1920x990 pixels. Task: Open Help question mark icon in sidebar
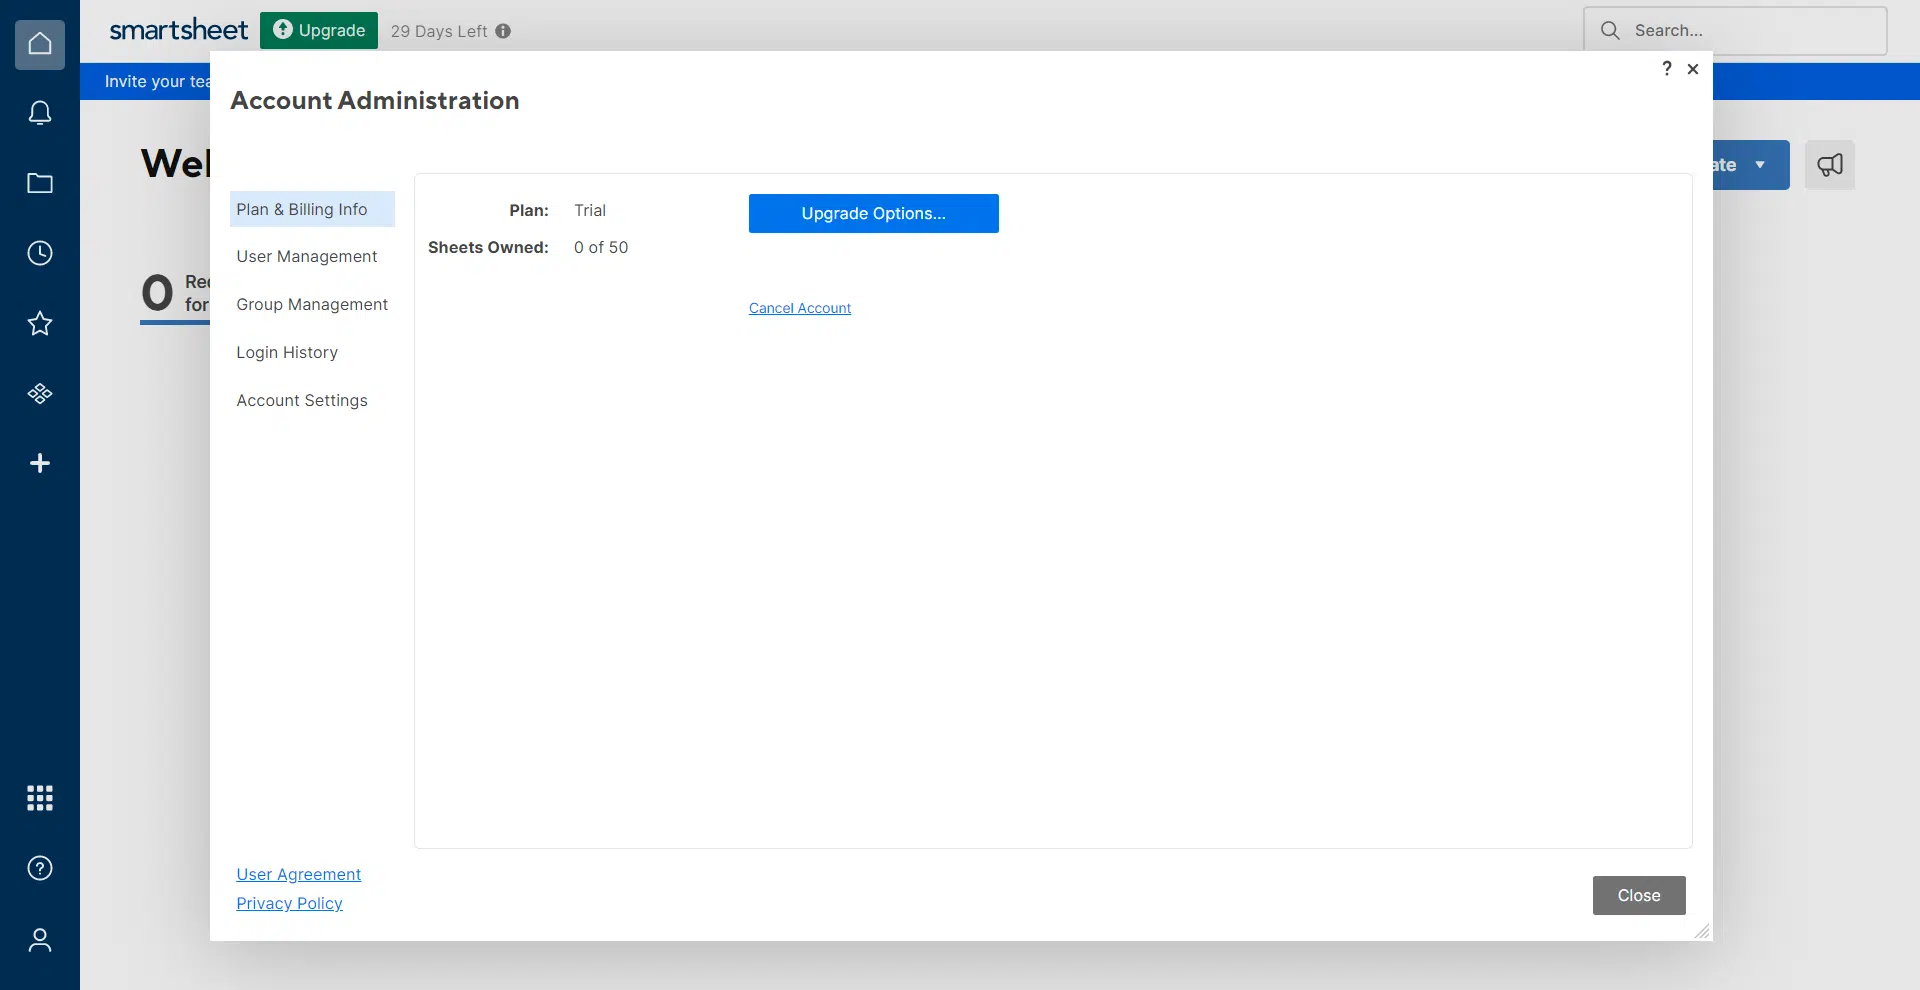click(40, 868)
